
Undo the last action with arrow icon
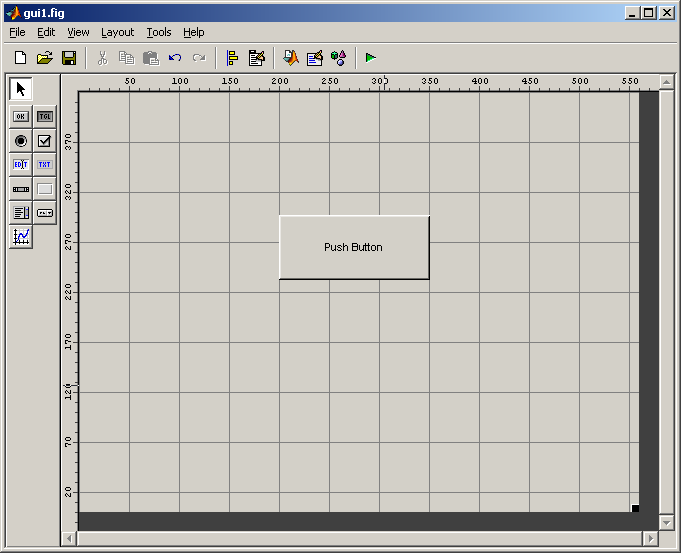175,58
